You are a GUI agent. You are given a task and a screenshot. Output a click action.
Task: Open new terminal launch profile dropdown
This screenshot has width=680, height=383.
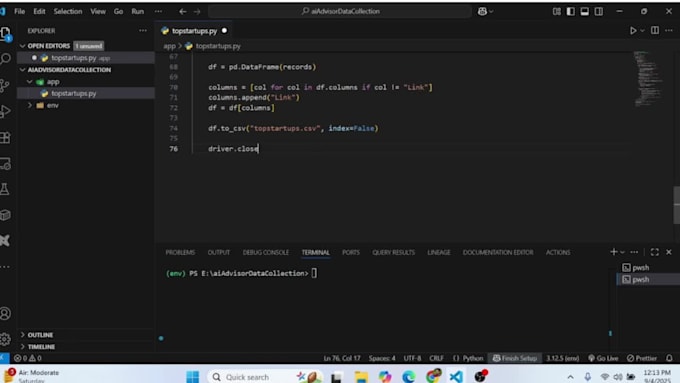pos(622,252)
